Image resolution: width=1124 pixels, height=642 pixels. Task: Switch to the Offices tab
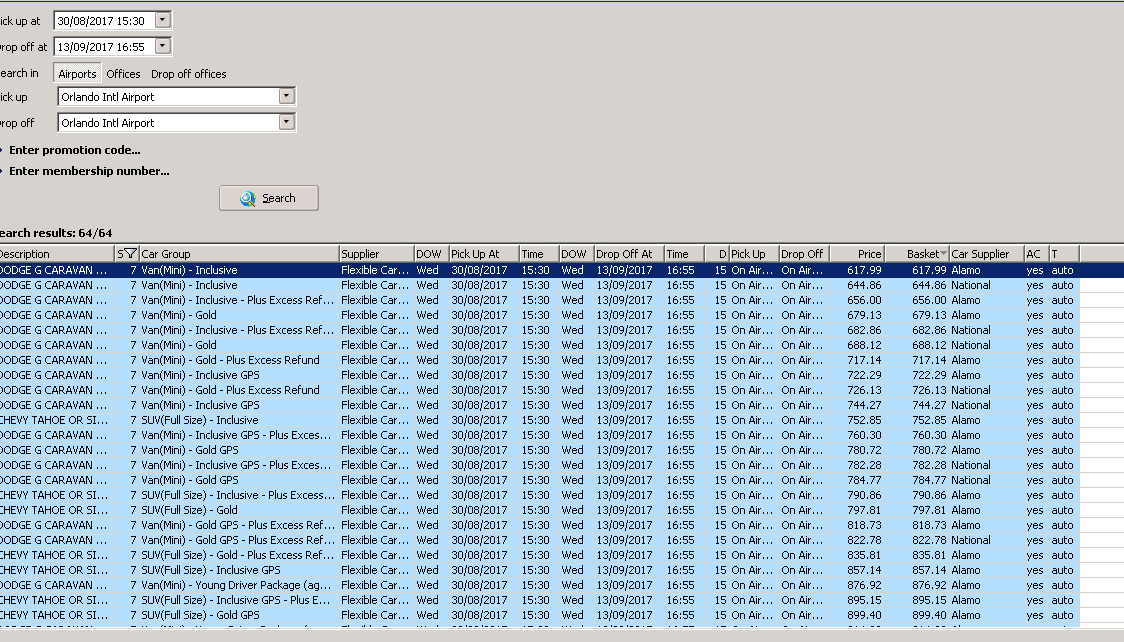click(123, 74)
